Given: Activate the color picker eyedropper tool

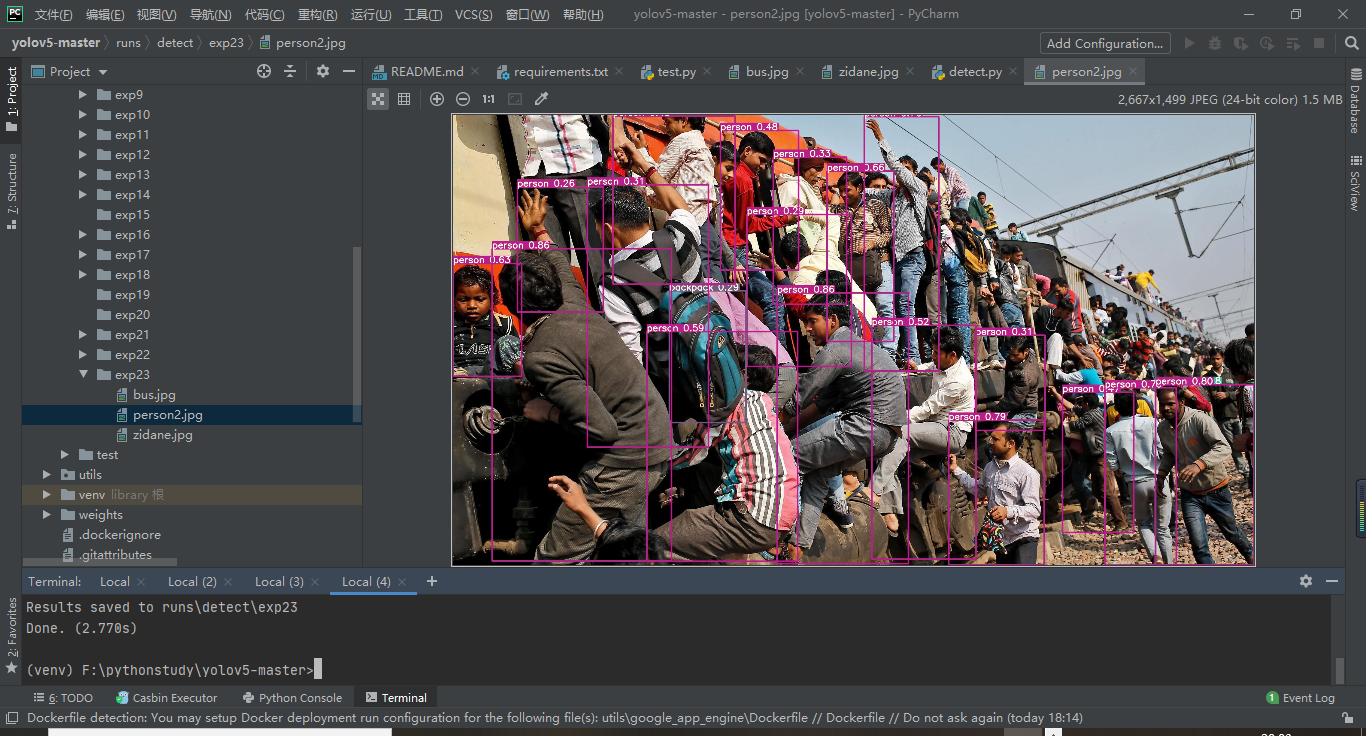Looking at the screenshot, I should pyautogui.click(x=542, y=99).
